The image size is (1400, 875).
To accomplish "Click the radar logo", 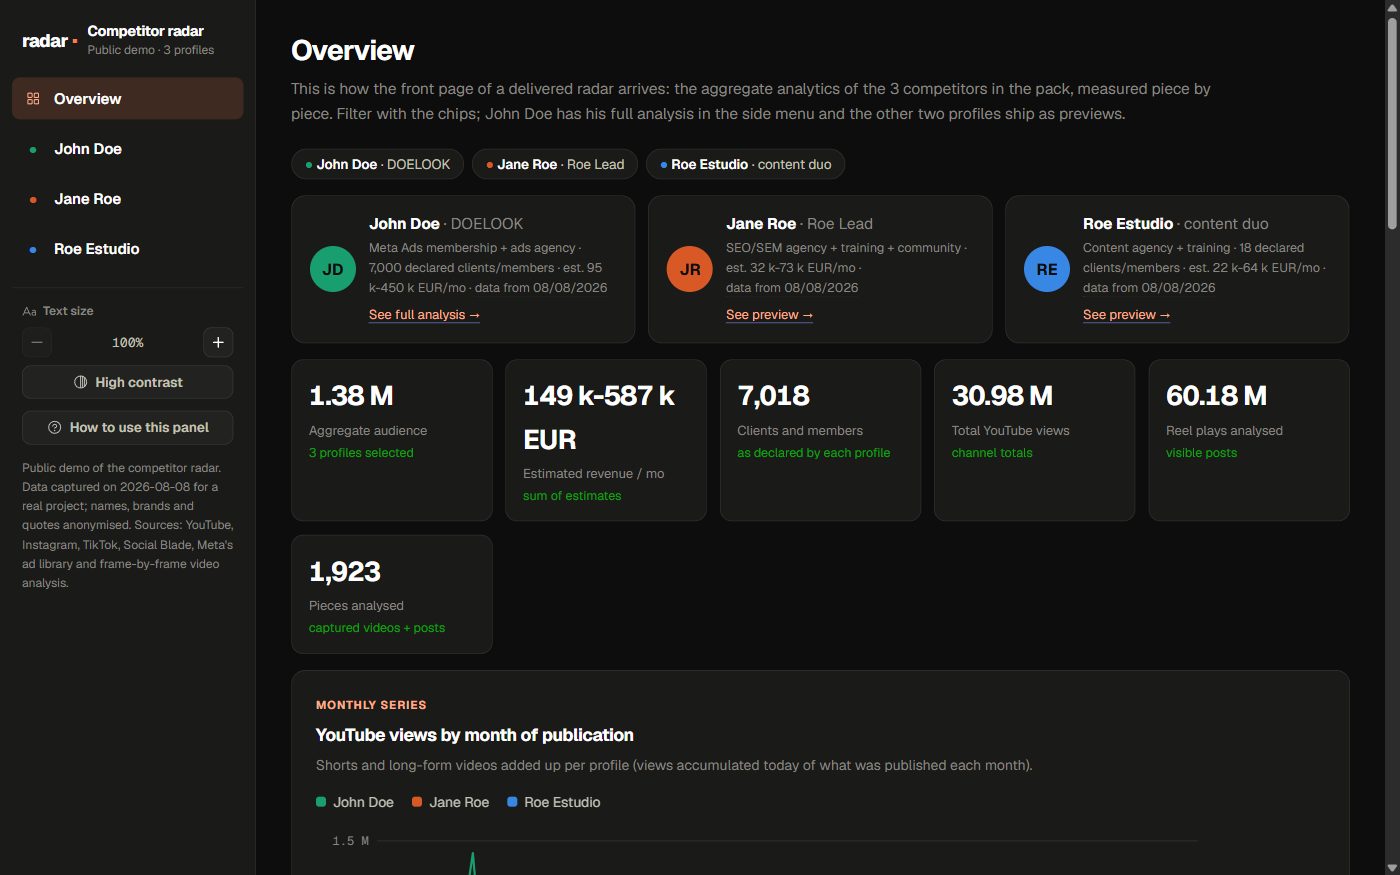I will click(x=49, y=41).
